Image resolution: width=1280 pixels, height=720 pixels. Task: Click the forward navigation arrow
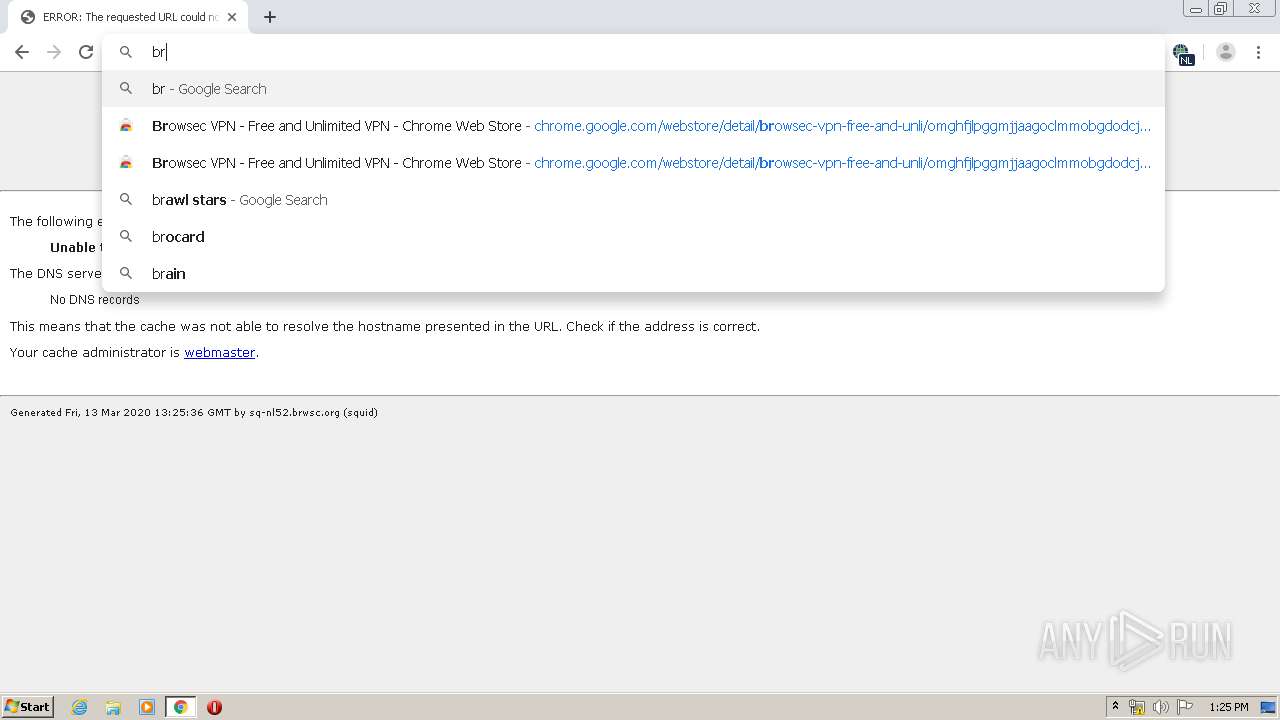pos(54,52)
